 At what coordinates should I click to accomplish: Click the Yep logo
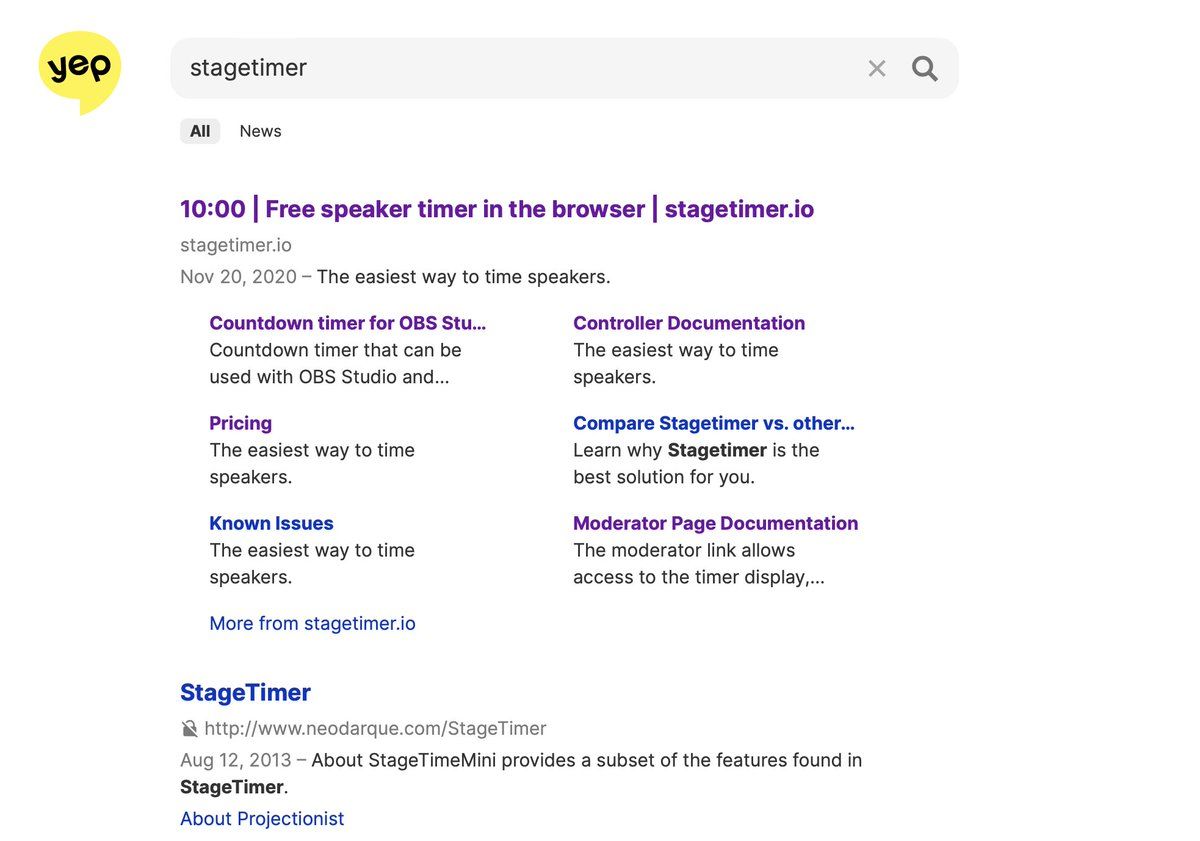(x=80, y=70)
